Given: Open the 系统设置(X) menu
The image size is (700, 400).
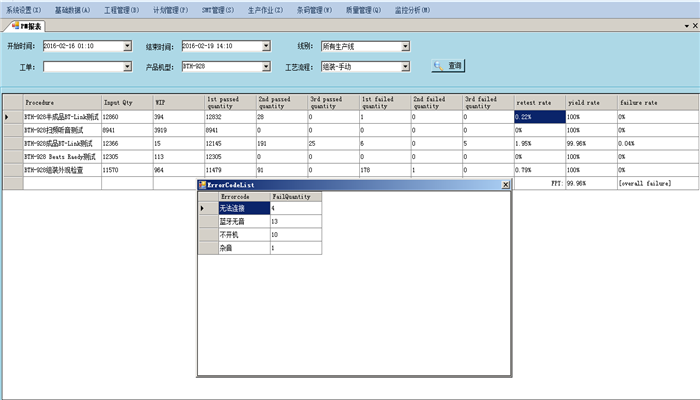Looking at the screenshot, I should pyautogui.click(x=24, y=10).
